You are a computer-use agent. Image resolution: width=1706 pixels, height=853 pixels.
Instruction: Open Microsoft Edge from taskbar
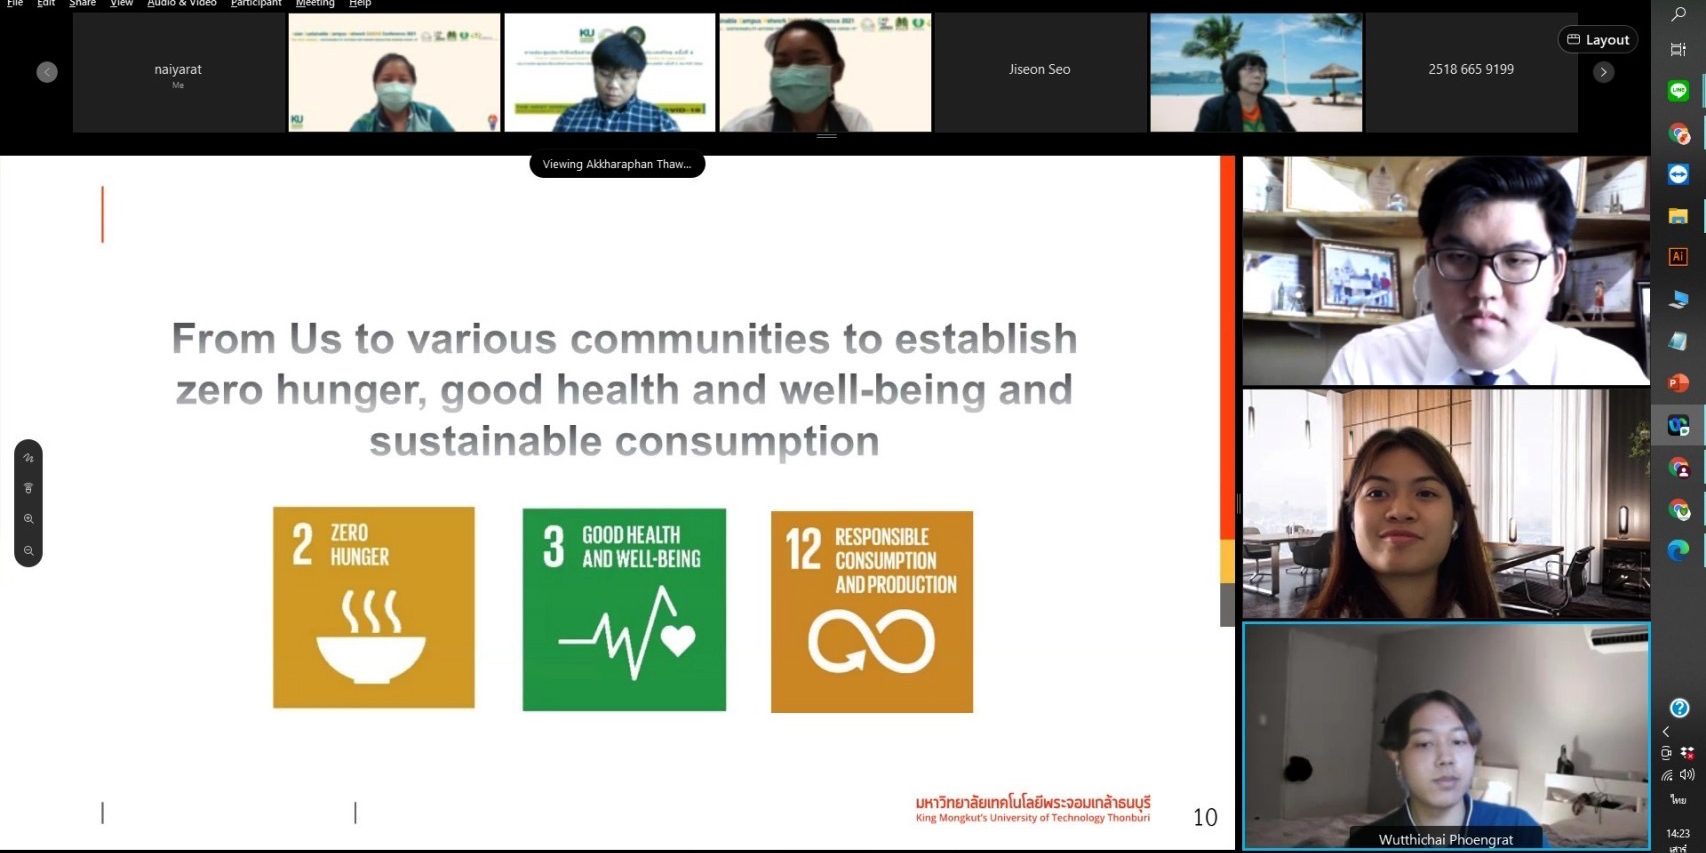pos(1678,549)
